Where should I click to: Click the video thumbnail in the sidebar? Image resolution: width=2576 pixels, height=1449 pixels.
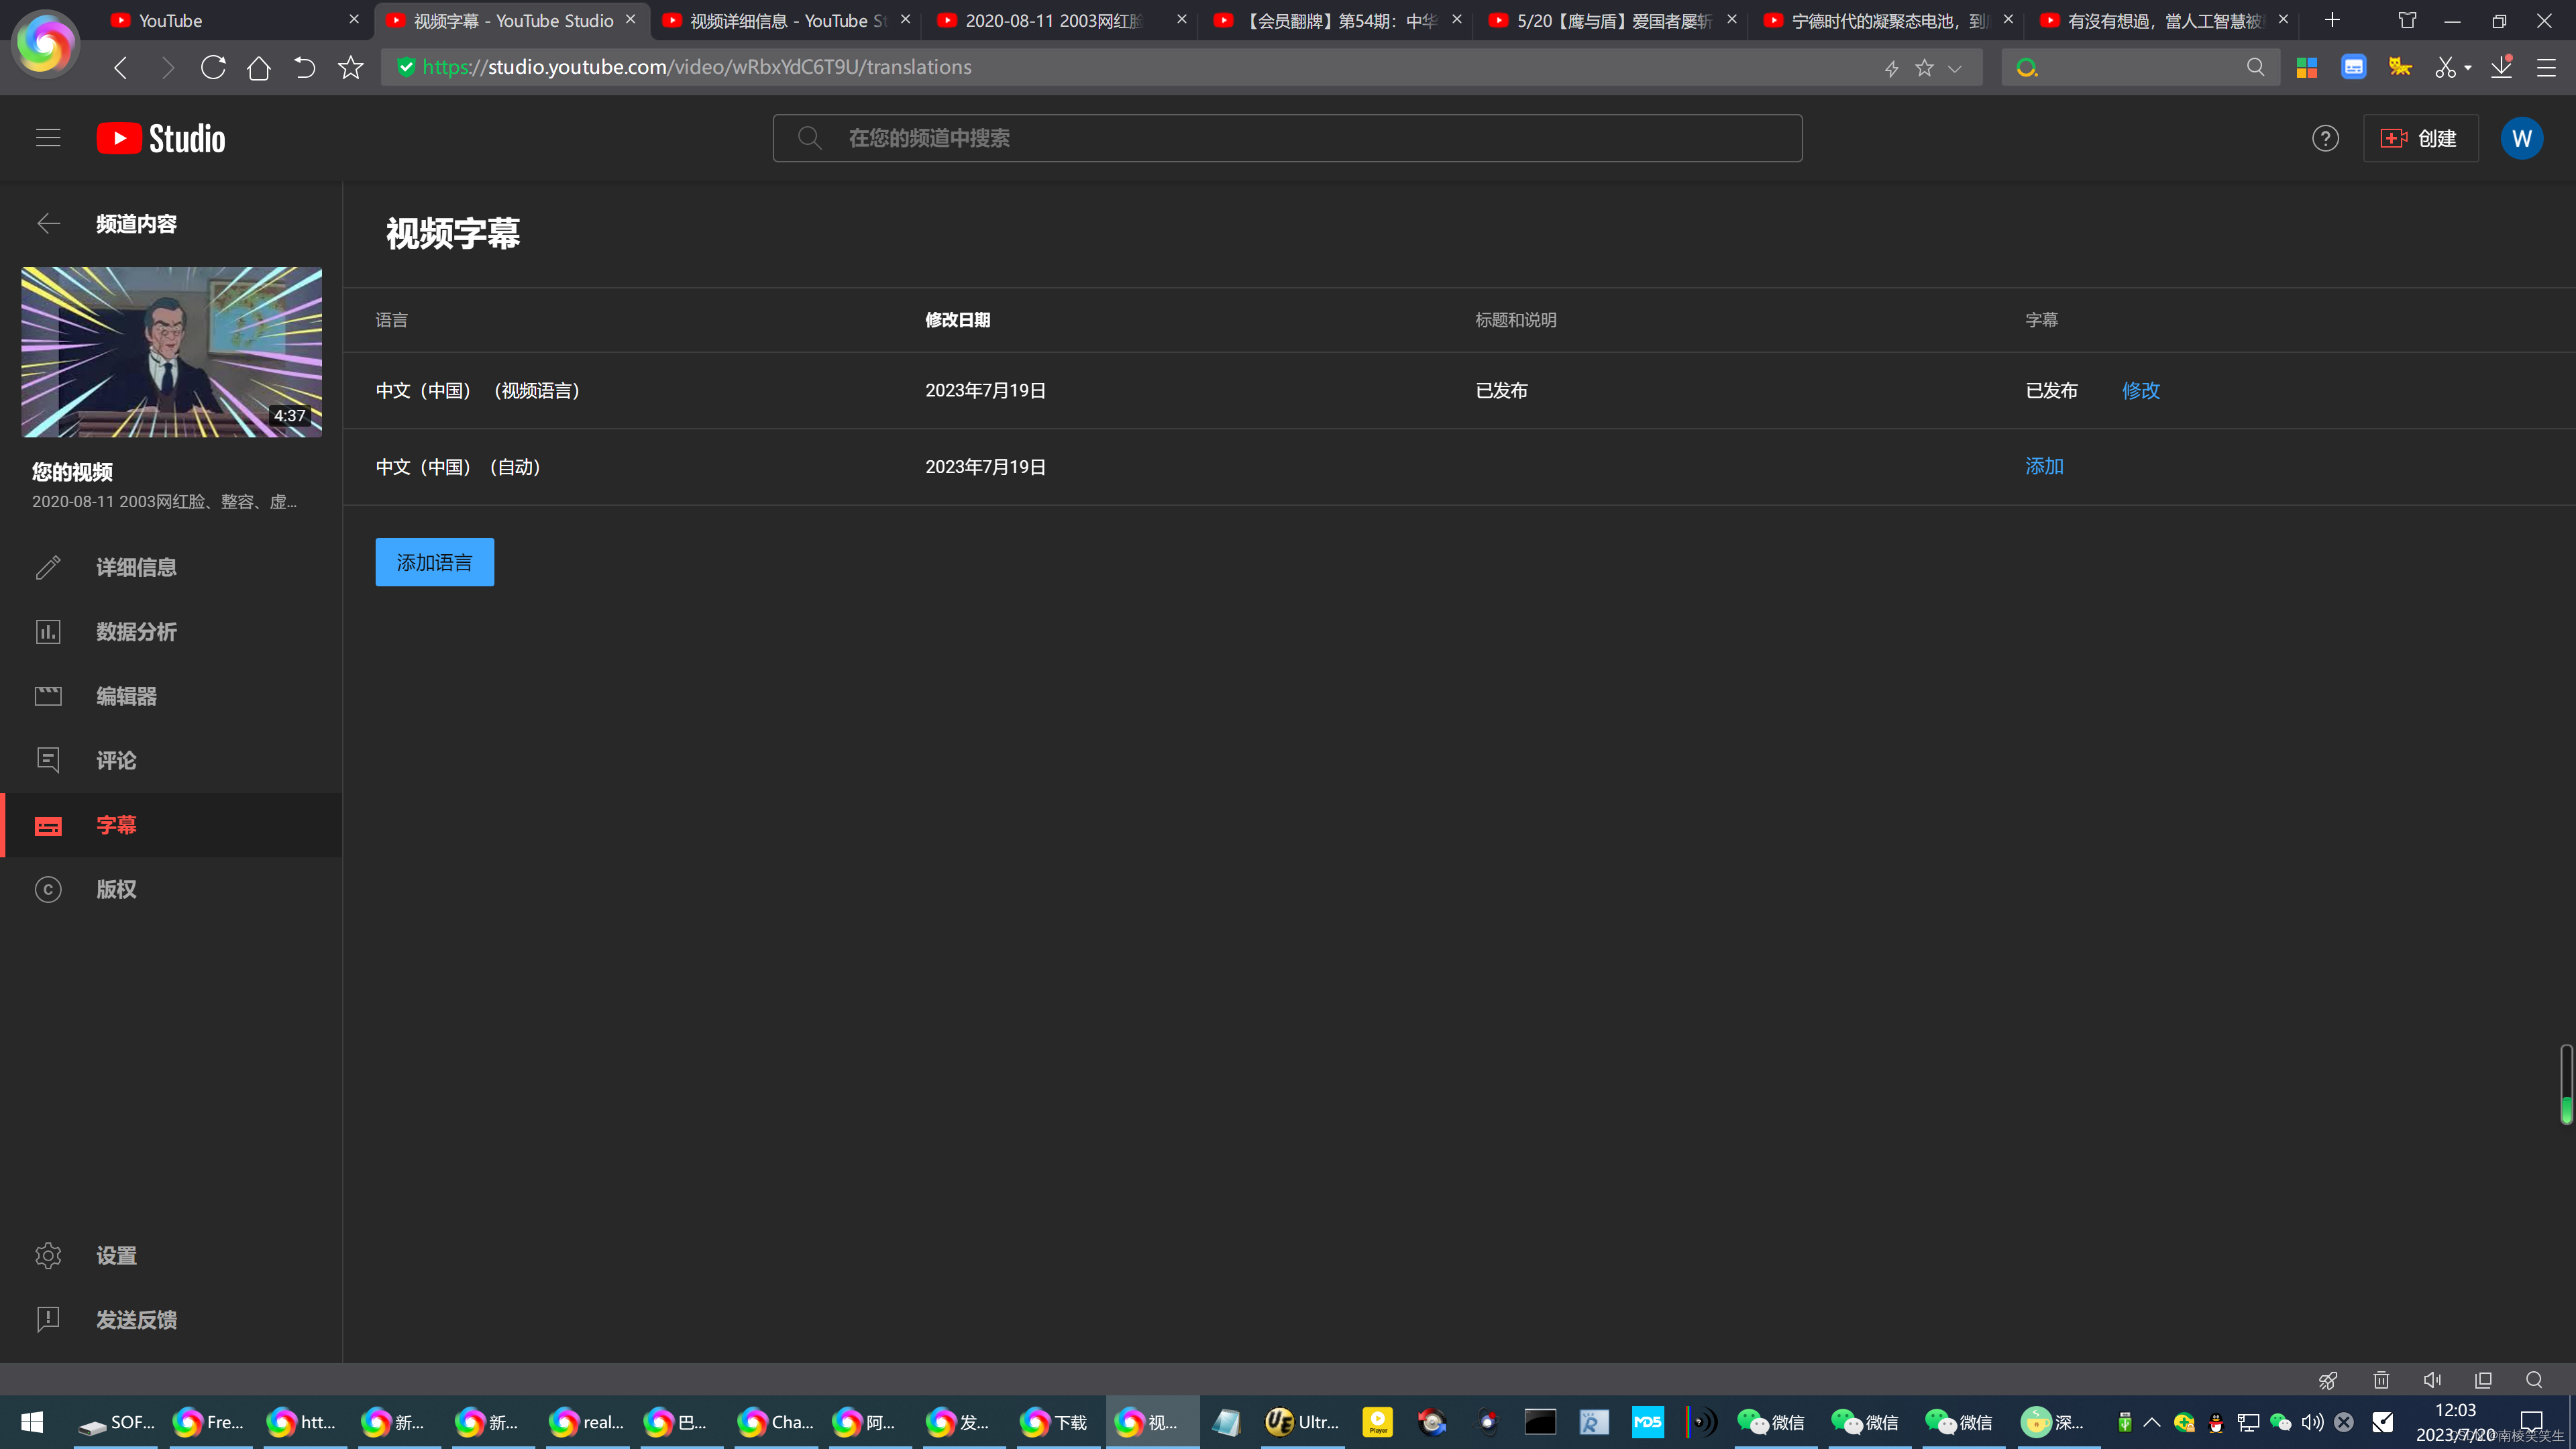(172, 351)
